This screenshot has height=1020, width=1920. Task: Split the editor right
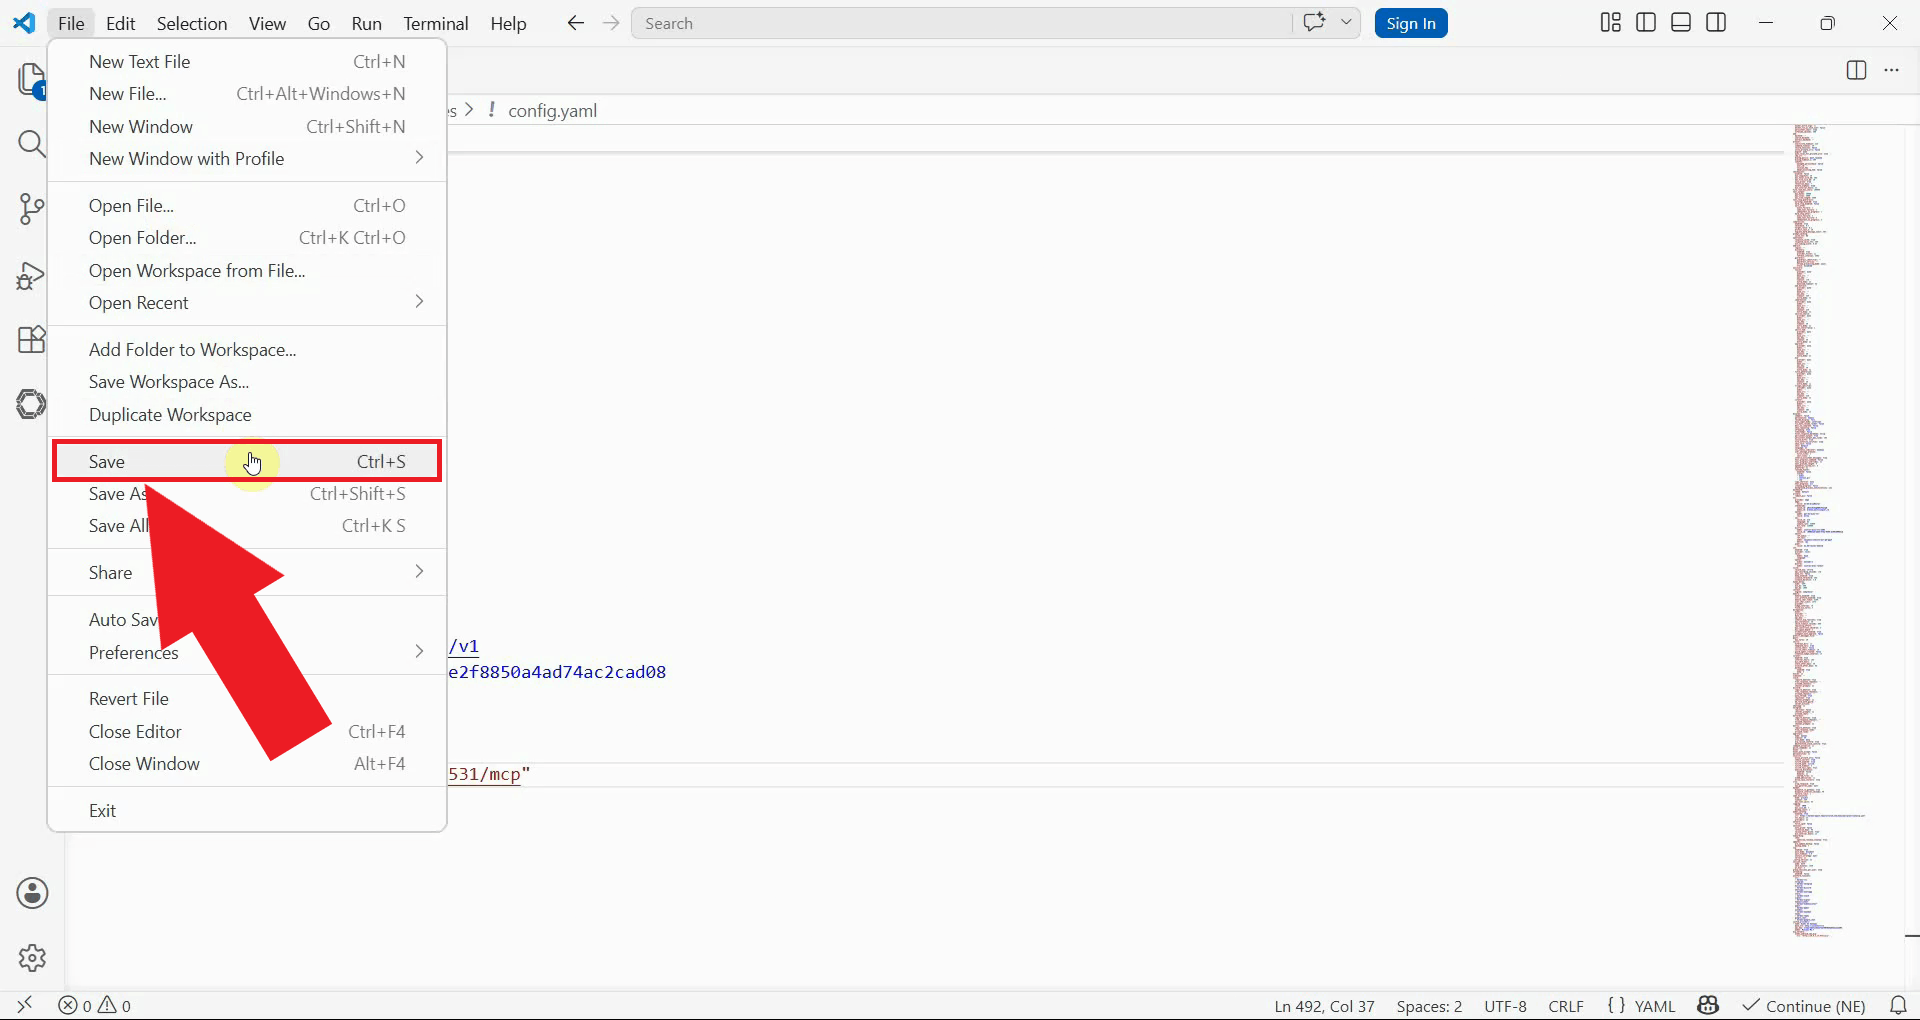pos(1856,70)
